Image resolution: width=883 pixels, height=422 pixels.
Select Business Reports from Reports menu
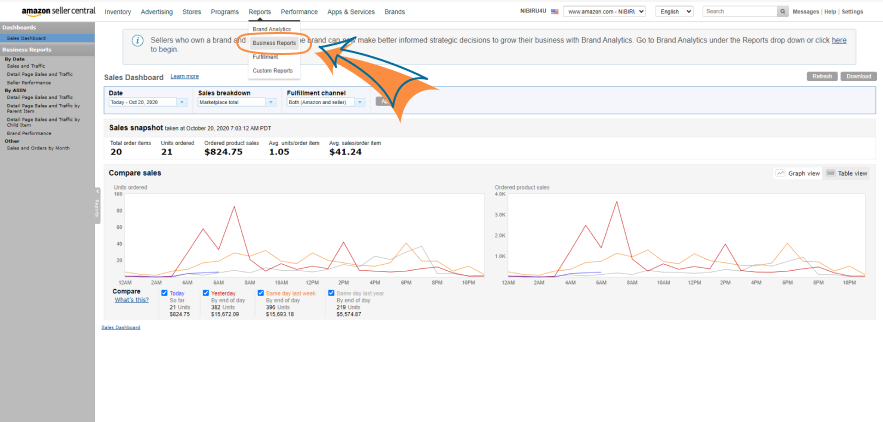(x=274, y=44)
